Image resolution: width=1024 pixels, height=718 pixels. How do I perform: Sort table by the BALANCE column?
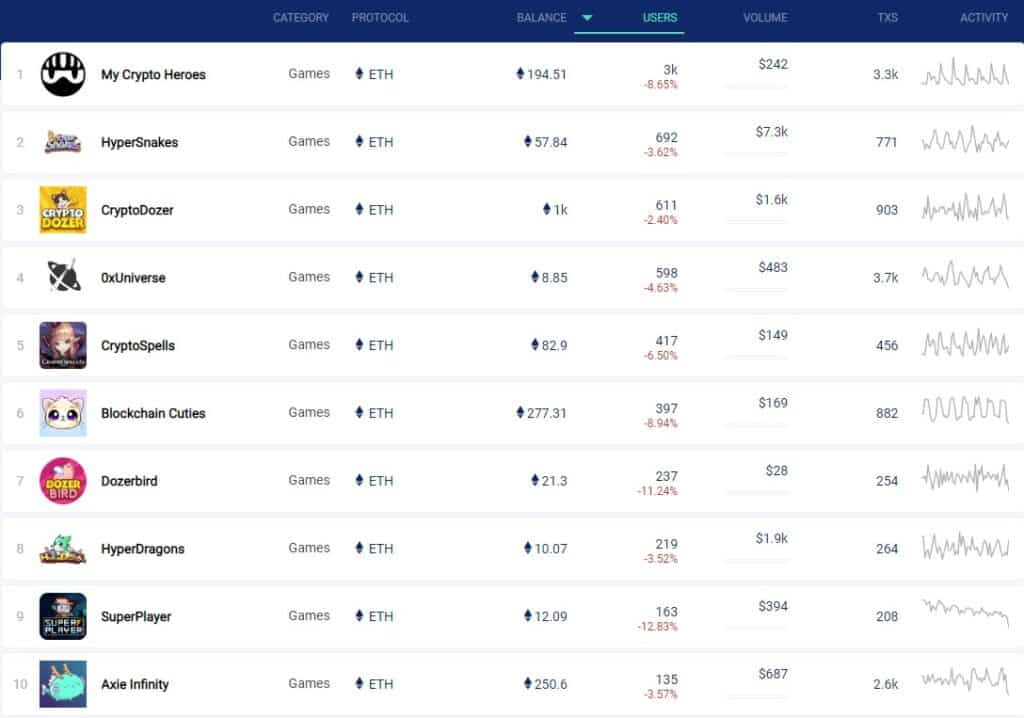(x=541, y=18)
